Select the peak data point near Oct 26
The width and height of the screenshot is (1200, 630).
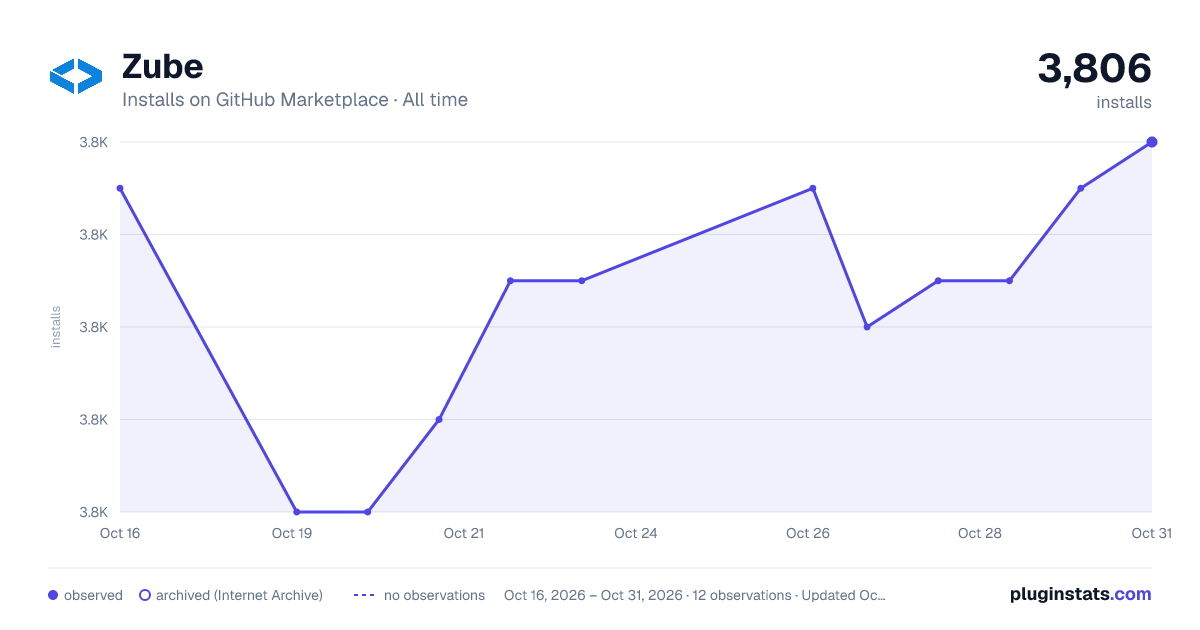pos(813,188)
